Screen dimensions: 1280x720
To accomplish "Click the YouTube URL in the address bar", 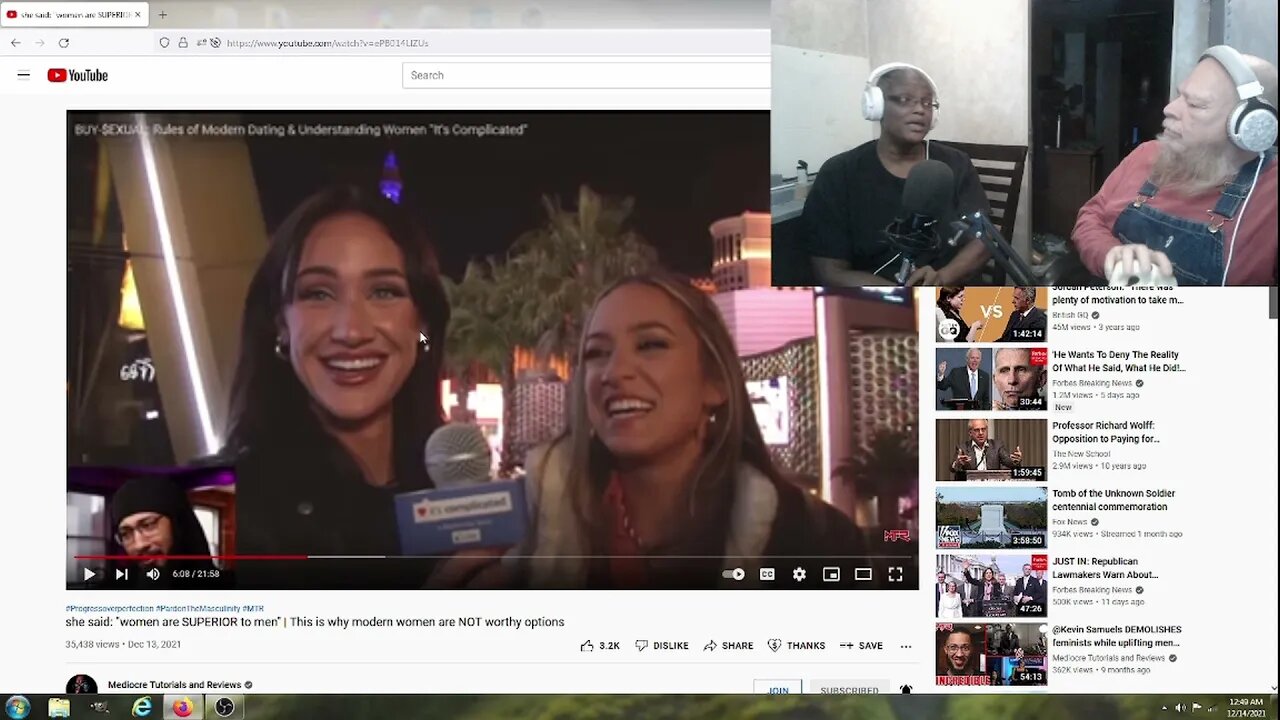I will pyautogui.click(x=327, y=43).
